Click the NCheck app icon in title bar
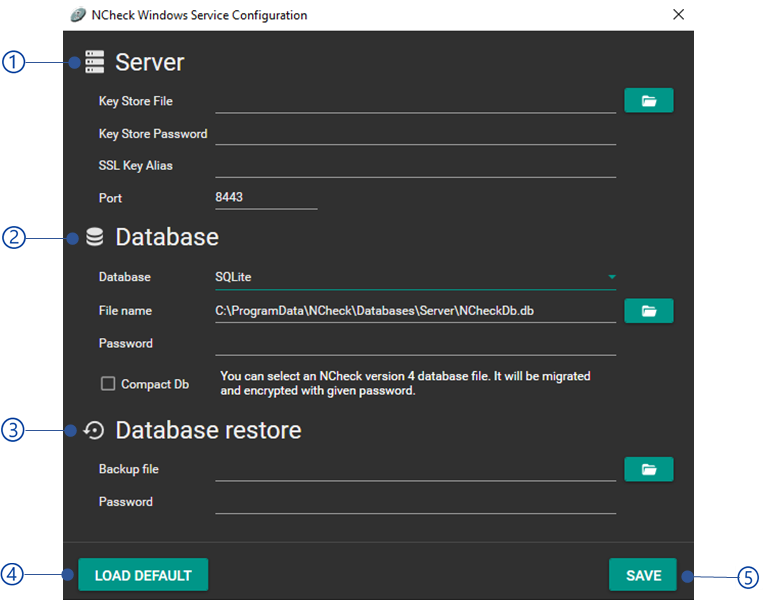The image size is (763, 600). pyautogui.click(x=78, y=15)
